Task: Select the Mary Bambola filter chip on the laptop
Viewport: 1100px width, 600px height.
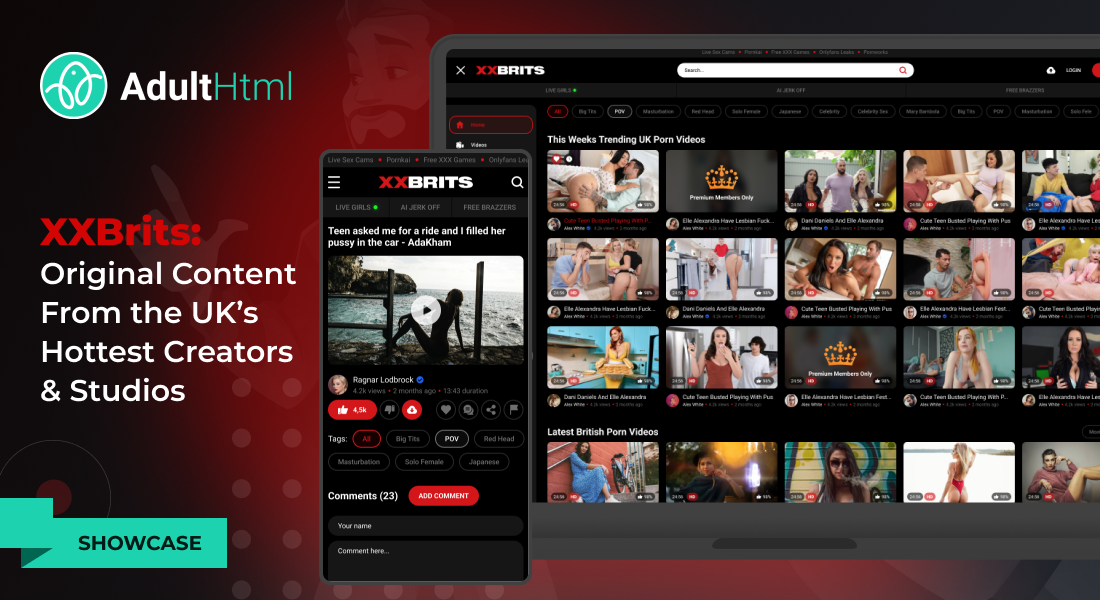Action: point(923,112)
